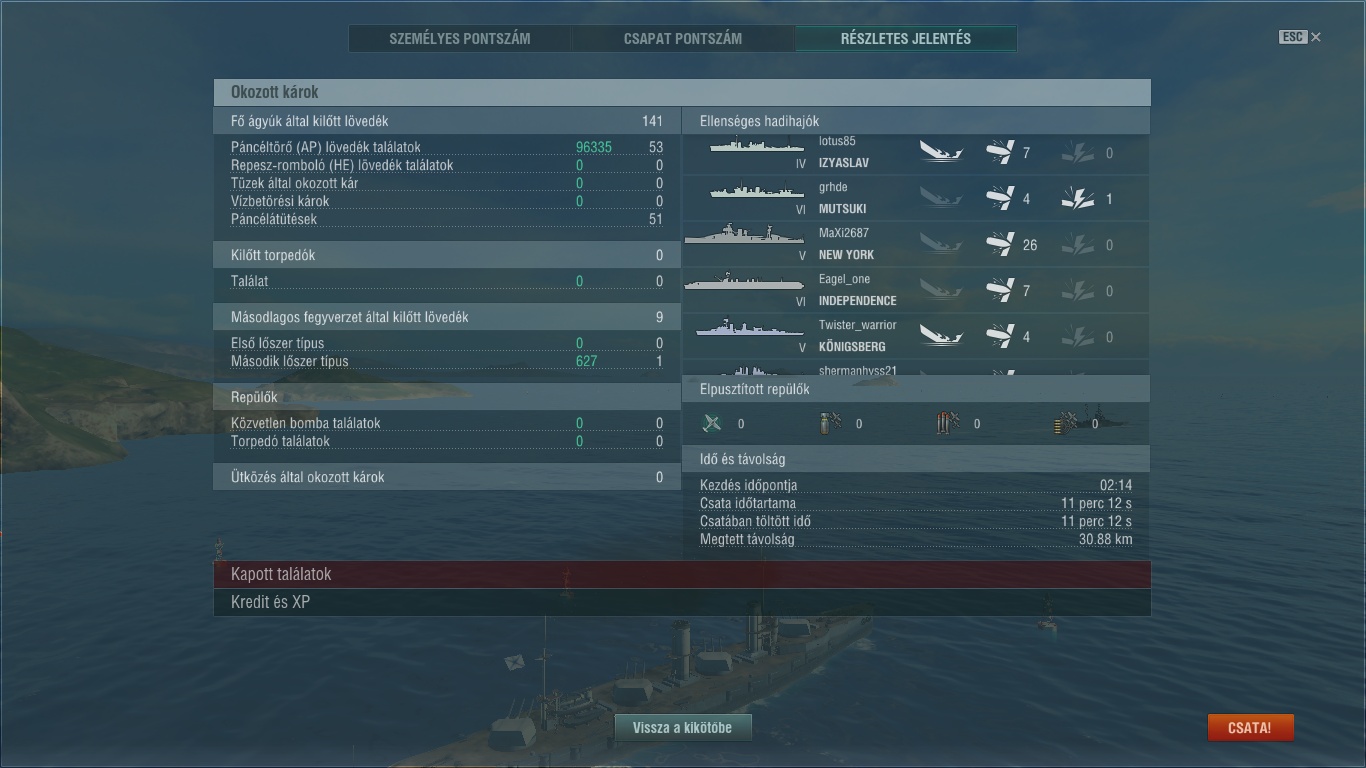
Task: Click the Páncéltörő (AP) lövedék találatok row
Action: tap(447, 147)
